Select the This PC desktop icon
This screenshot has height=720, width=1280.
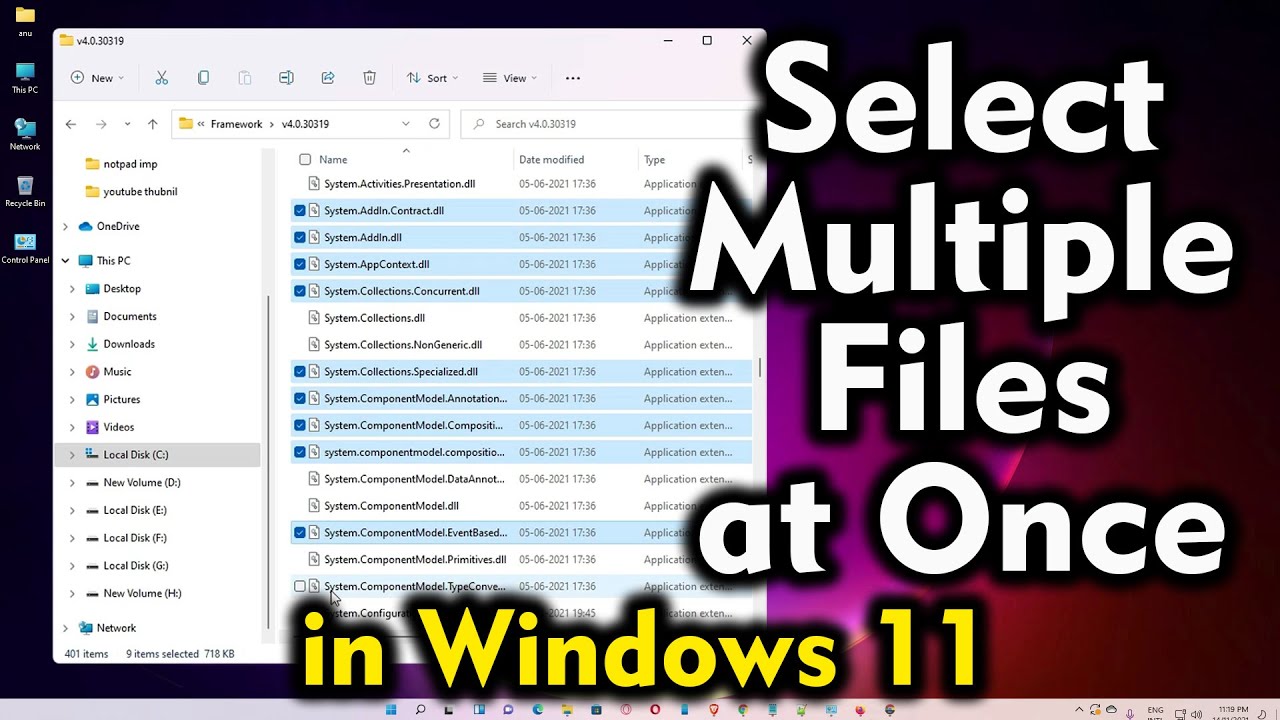tap(25, 77)
